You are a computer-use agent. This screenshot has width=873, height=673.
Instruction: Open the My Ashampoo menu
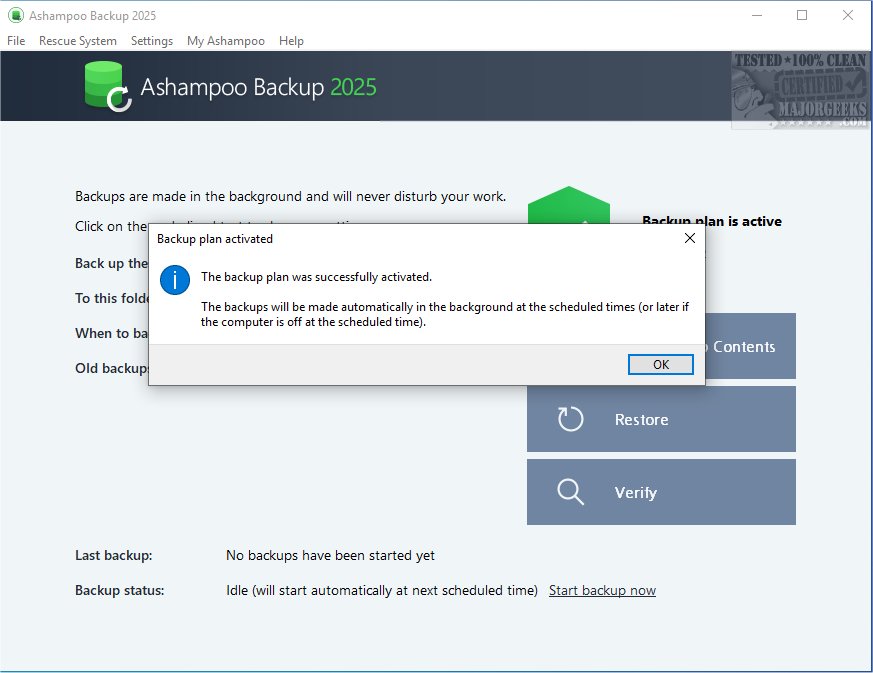point(225,41)
